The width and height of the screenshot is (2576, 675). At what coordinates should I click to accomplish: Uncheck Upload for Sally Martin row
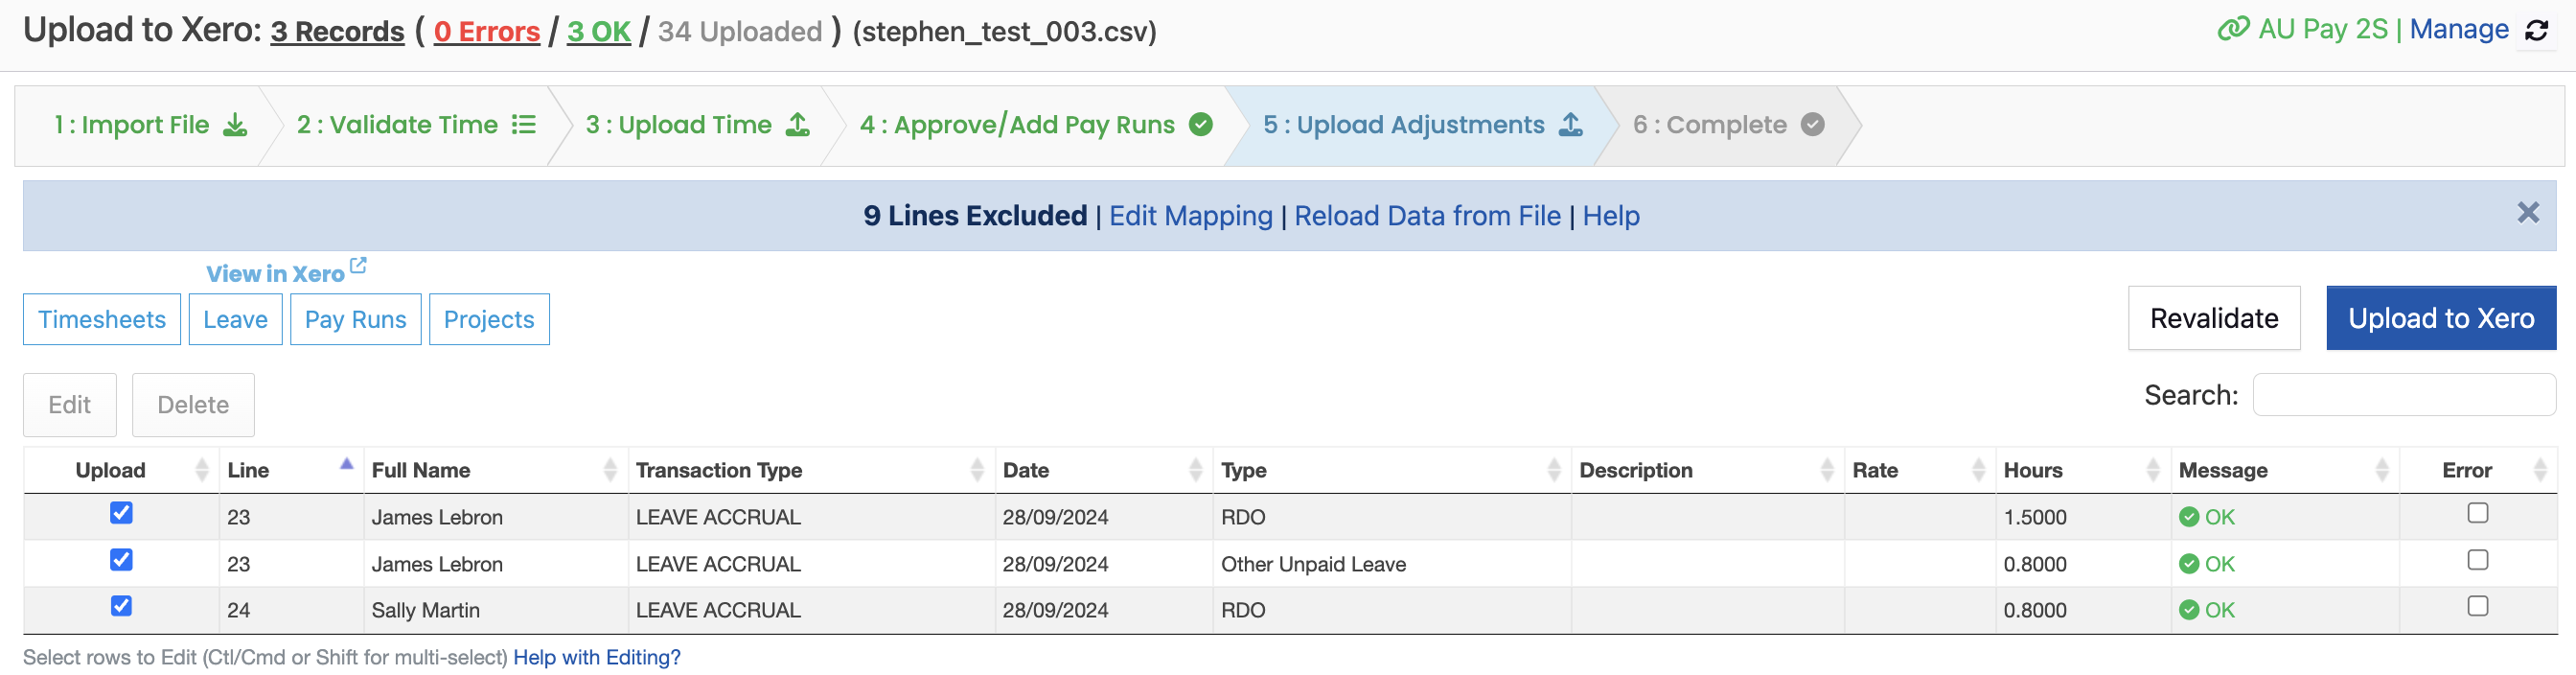point(121,606)
